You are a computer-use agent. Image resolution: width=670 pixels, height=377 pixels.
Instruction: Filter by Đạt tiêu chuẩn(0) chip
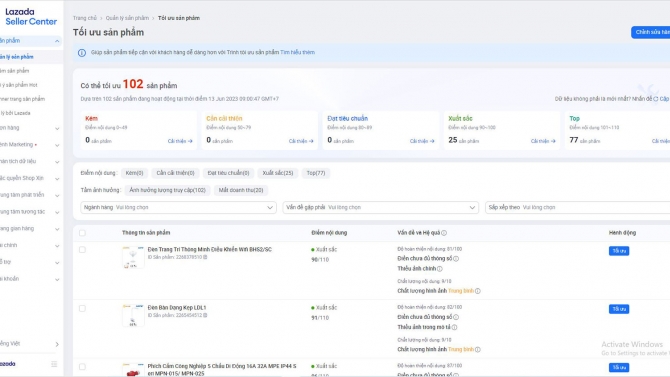228,173
